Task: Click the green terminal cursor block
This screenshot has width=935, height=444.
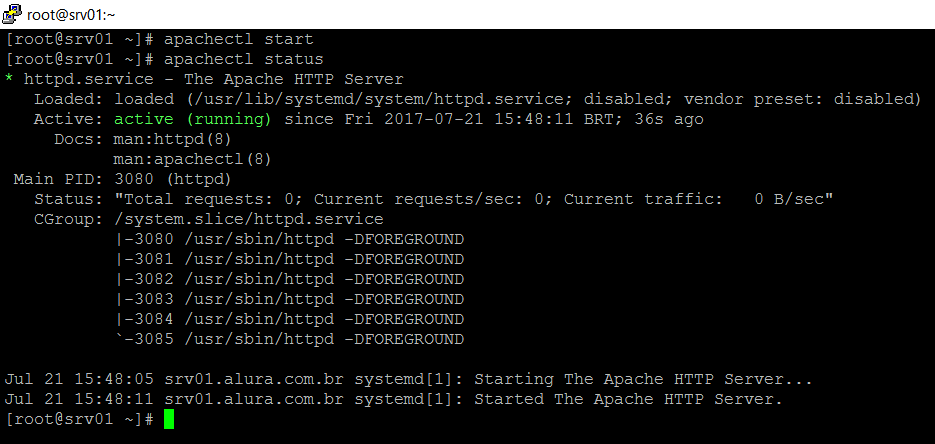Action: point(169,419)
